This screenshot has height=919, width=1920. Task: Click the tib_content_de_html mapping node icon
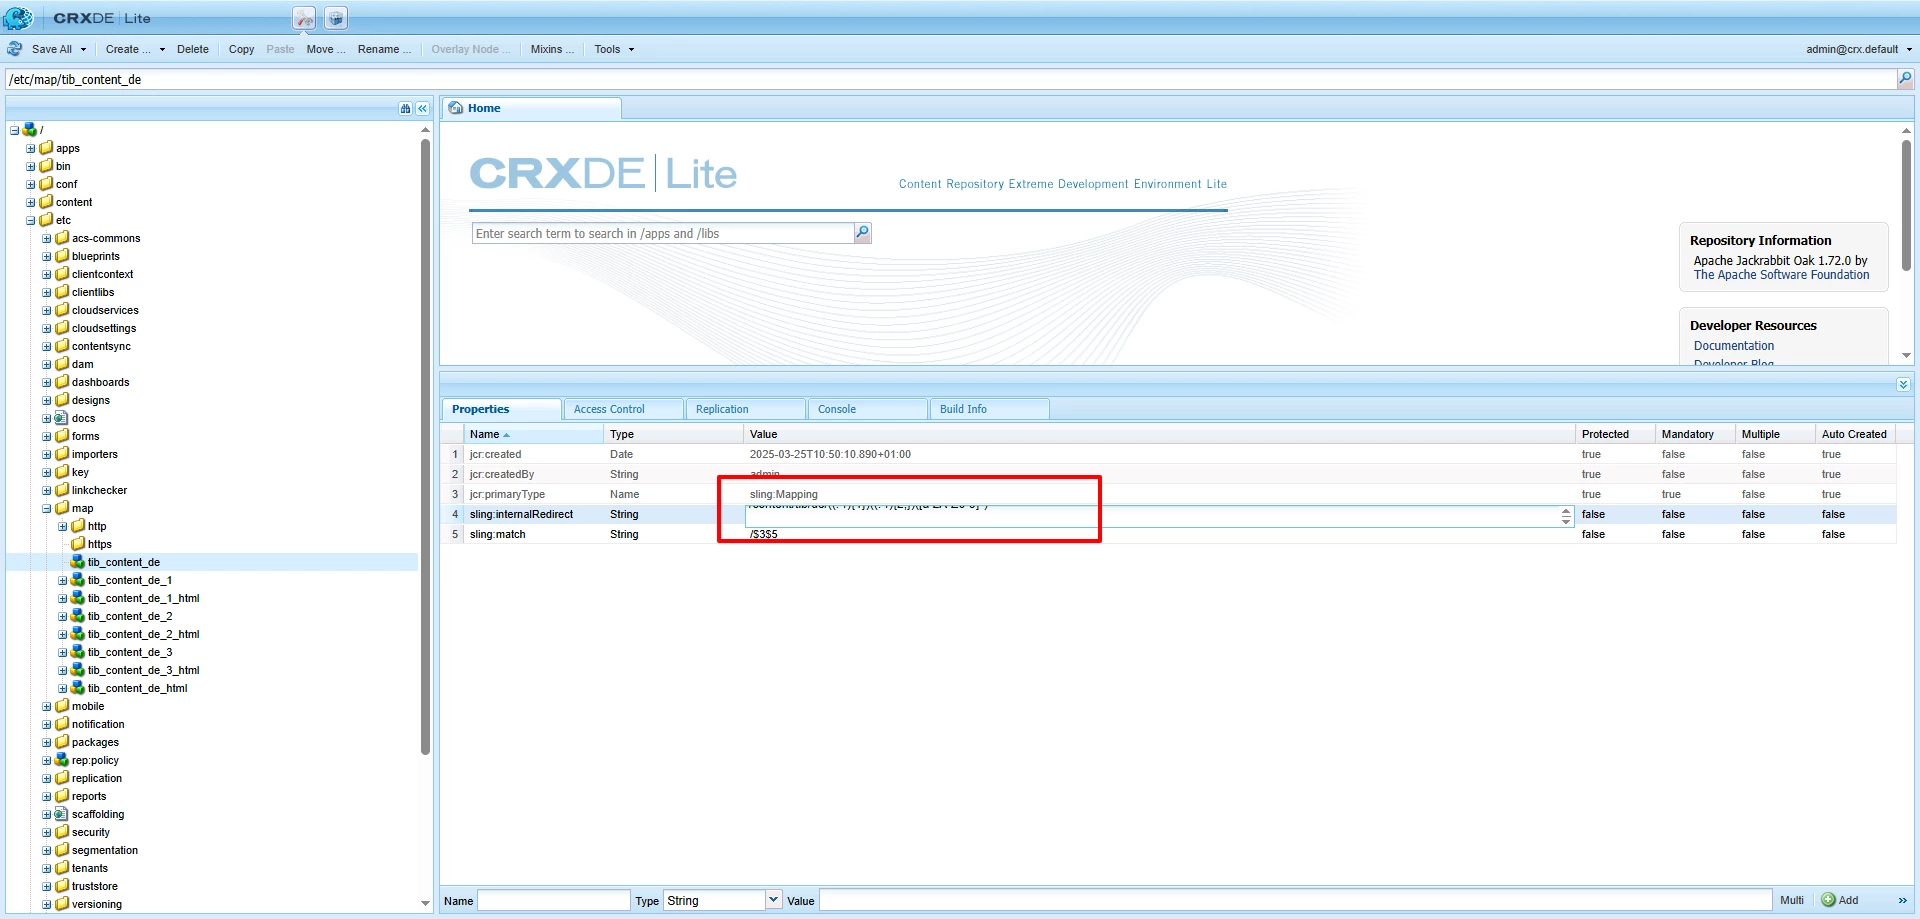pyautogui.click(x=78, y=688)
